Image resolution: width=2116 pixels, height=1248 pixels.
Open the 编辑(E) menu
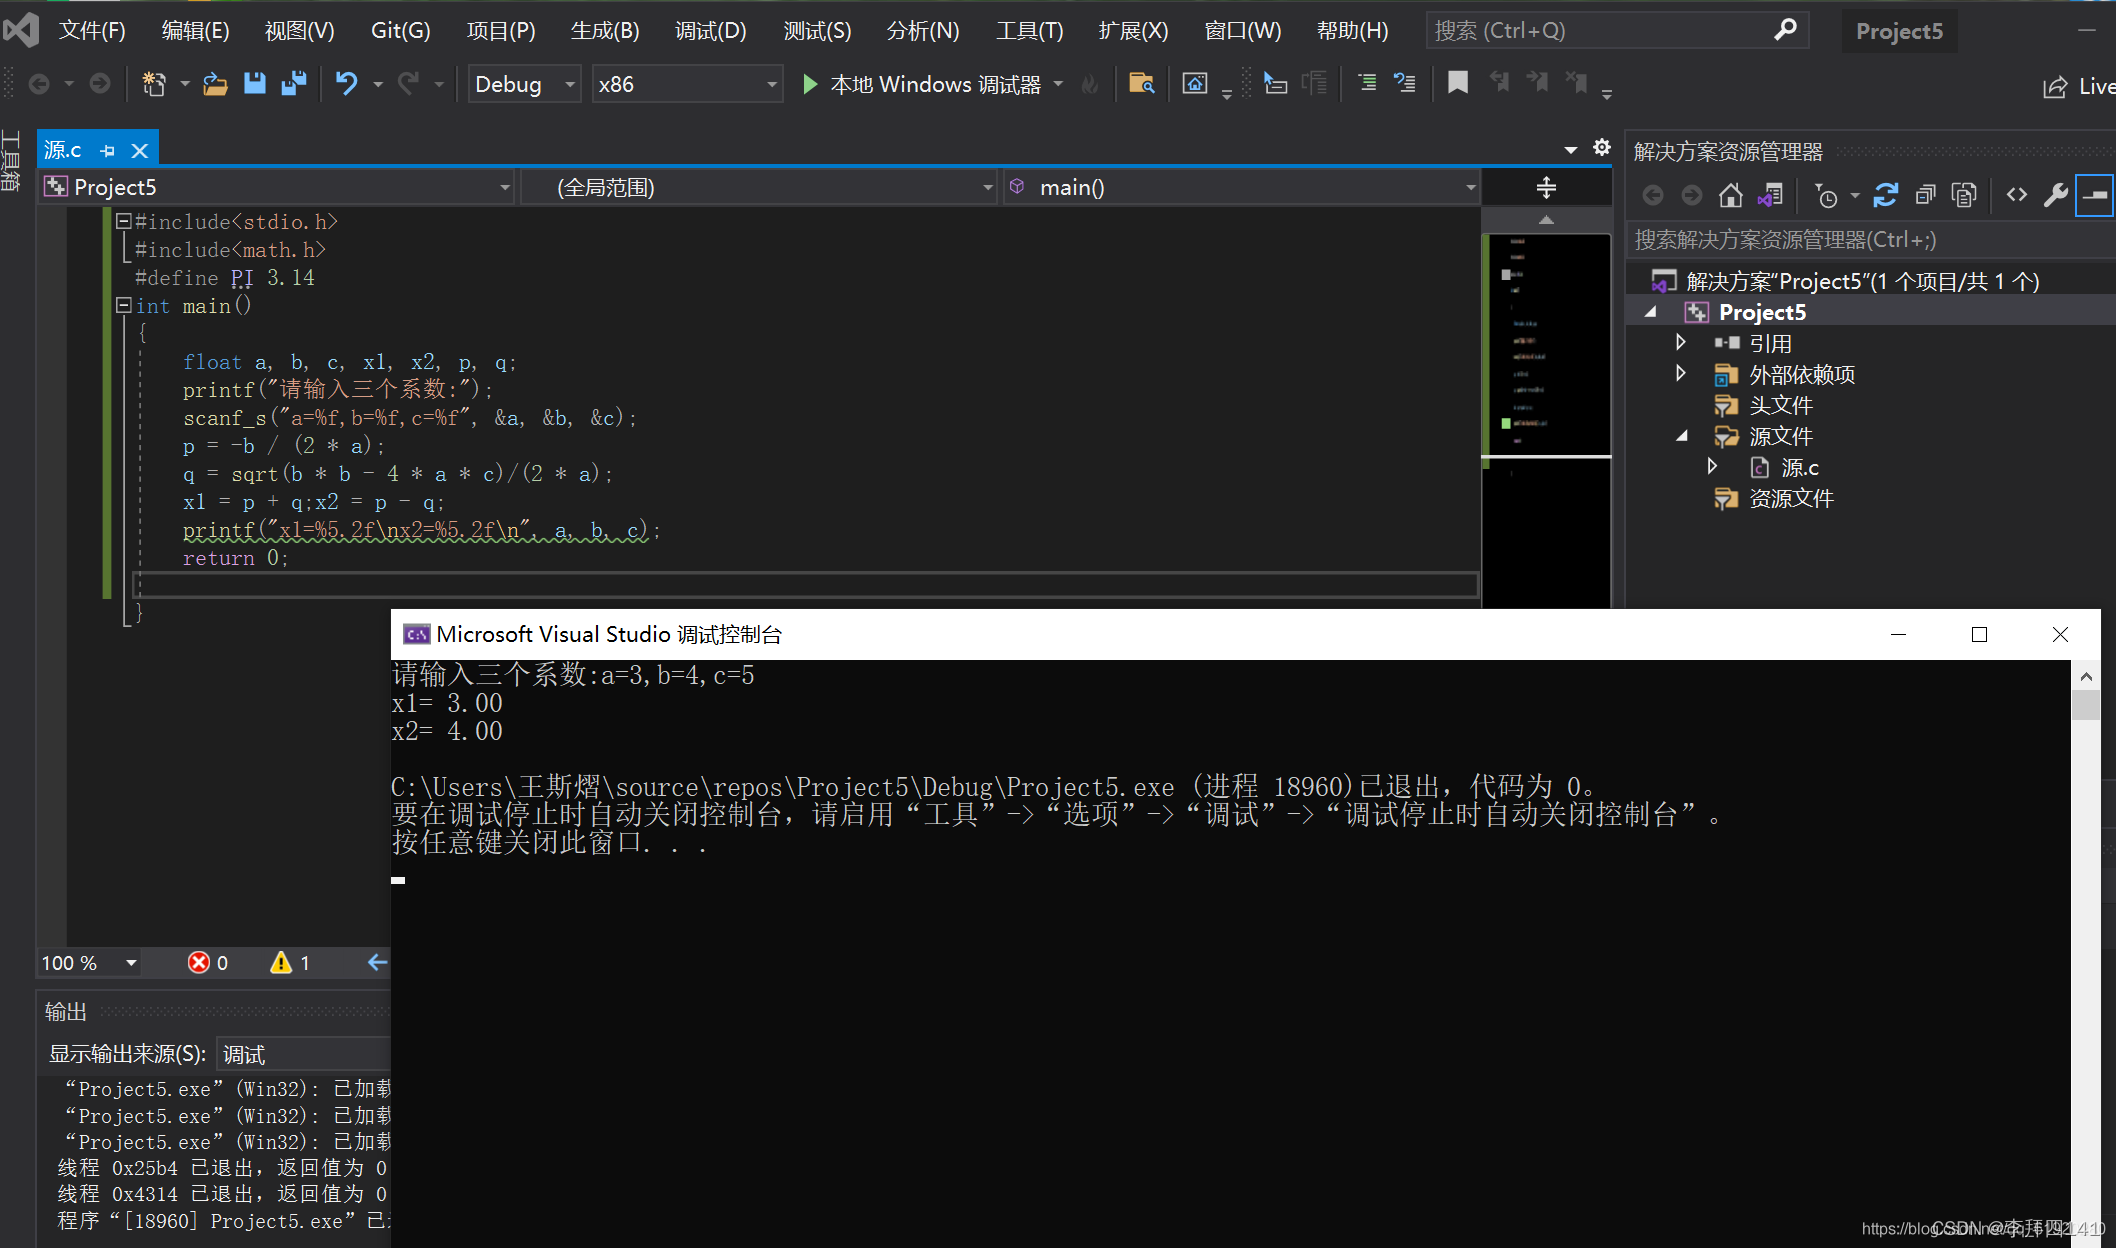point(196,30)
